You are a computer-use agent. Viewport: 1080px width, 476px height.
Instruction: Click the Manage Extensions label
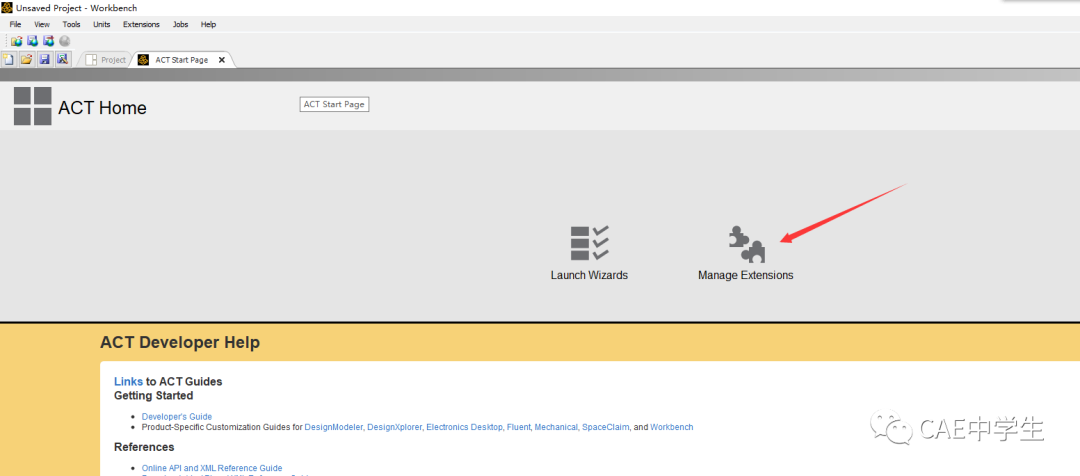tap(746, 275)
